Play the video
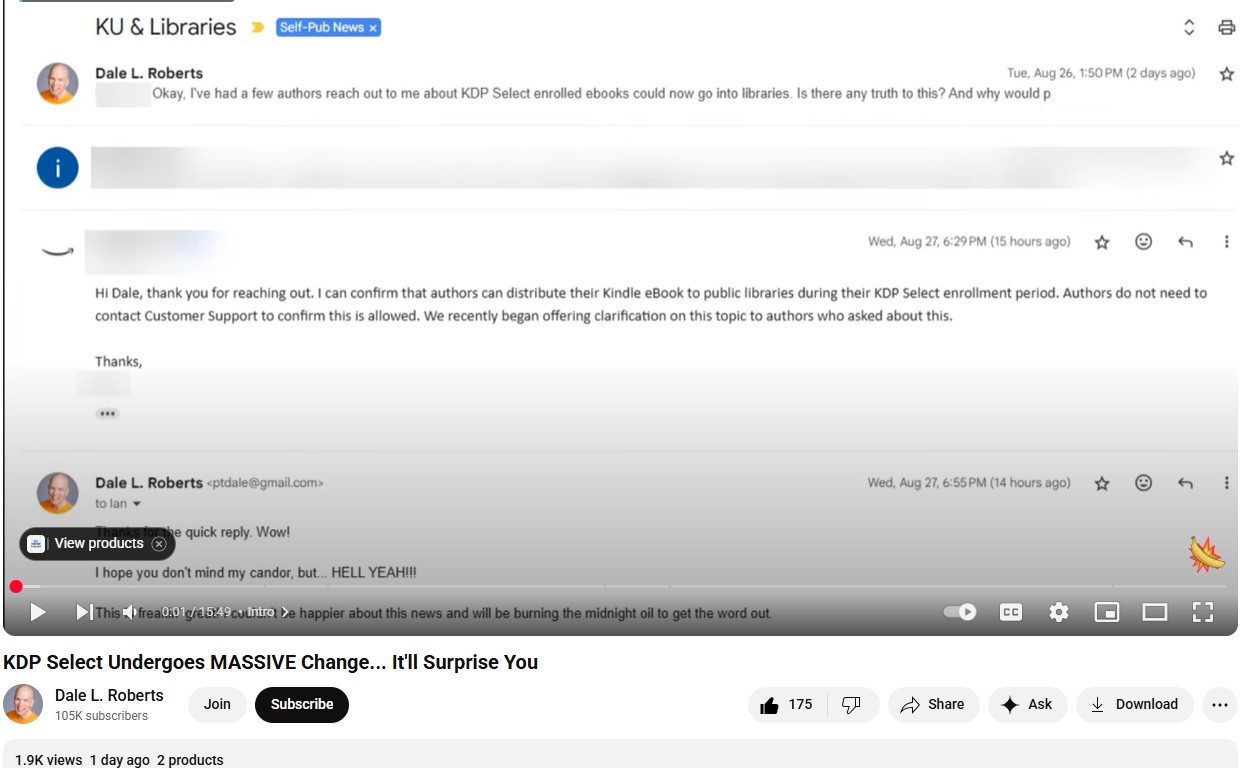The image size is (1250, 768). tap(38, 612)
